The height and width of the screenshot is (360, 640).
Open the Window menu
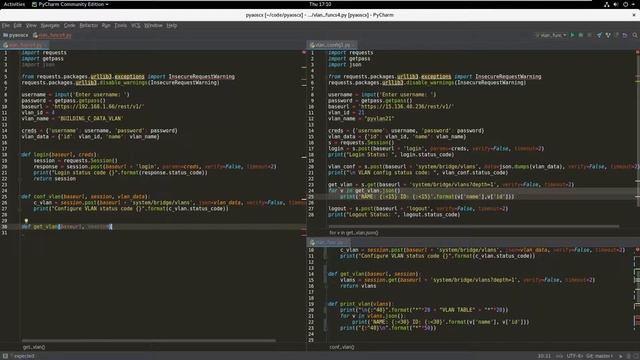tap(153, 25)
